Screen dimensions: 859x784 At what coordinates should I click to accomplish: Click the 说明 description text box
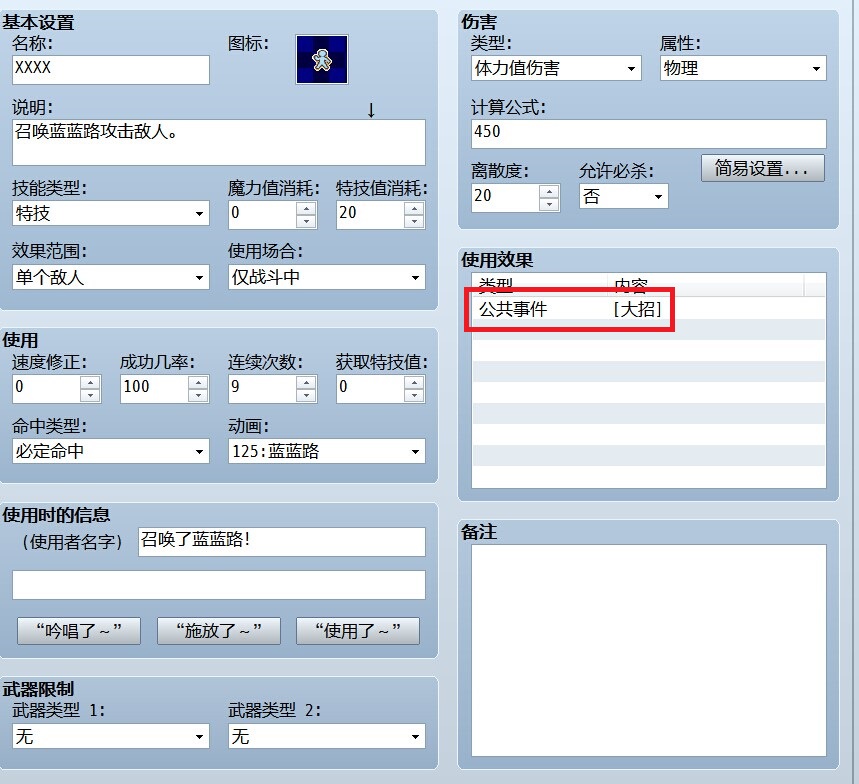click(219, 142)
